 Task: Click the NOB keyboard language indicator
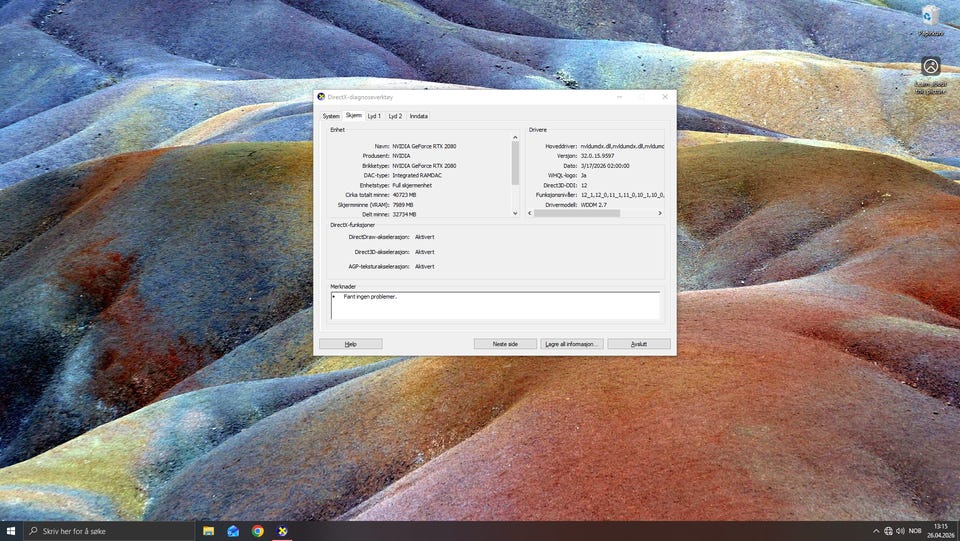[915, 531]
